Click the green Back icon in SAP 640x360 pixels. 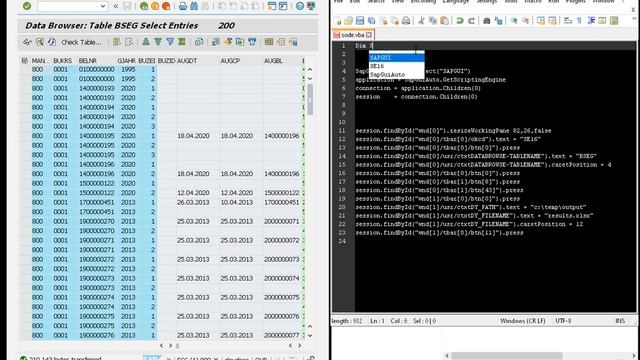[144, 6]
